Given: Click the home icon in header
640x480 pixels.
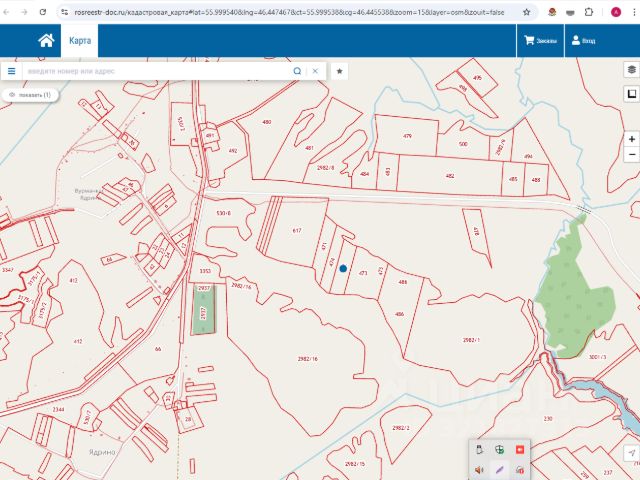Looking at the screenshot, I should [x=46, y=41].
